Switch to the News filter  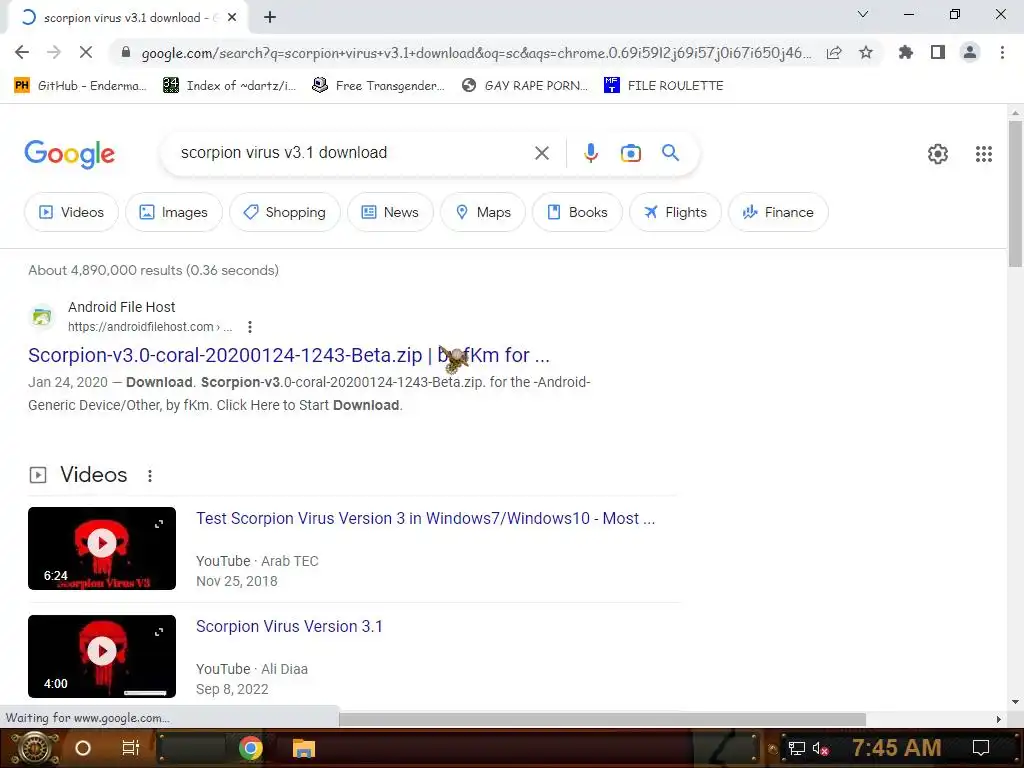click(390, 212)
